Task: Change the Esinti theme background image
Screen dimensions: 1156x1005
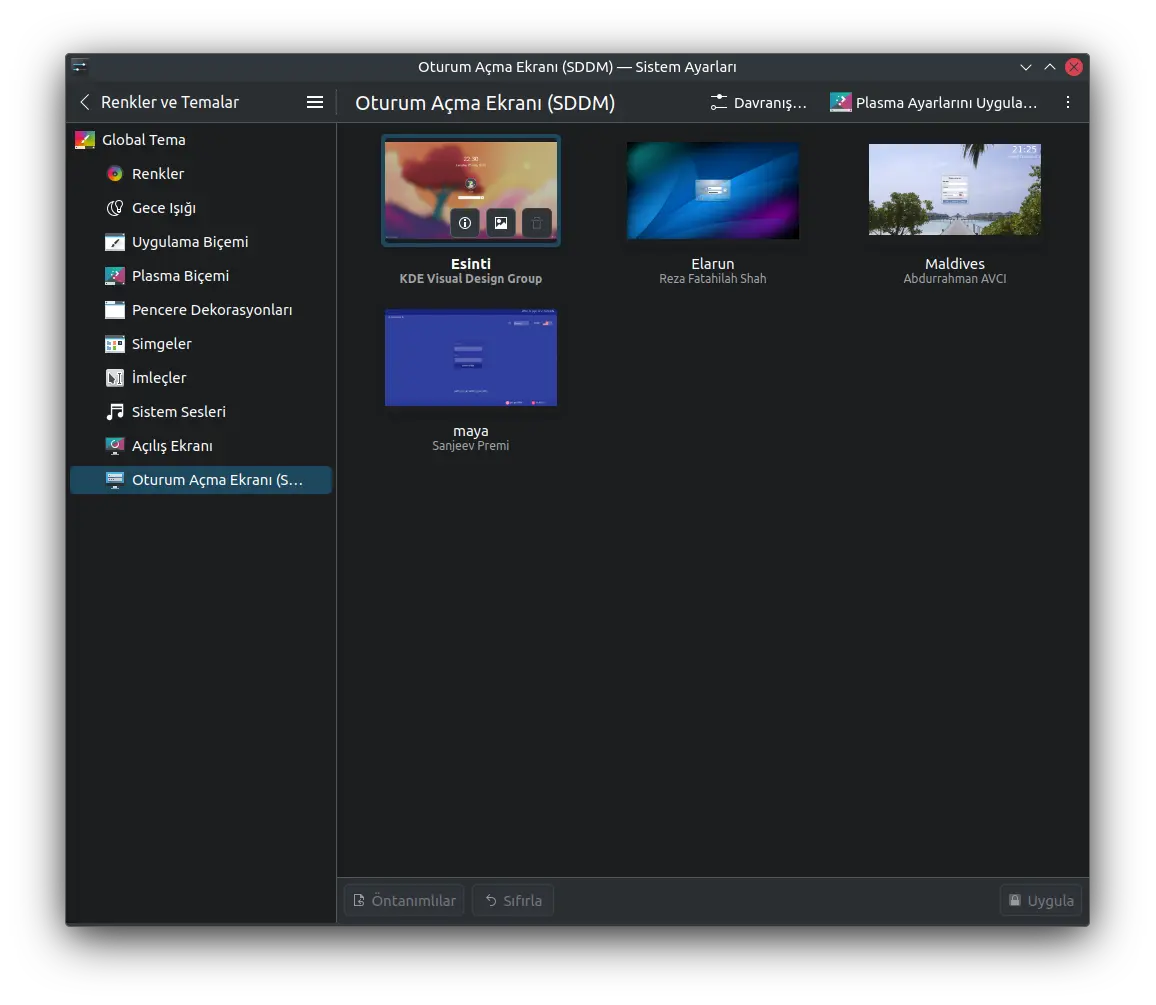Action: click(x=501, y=223)
